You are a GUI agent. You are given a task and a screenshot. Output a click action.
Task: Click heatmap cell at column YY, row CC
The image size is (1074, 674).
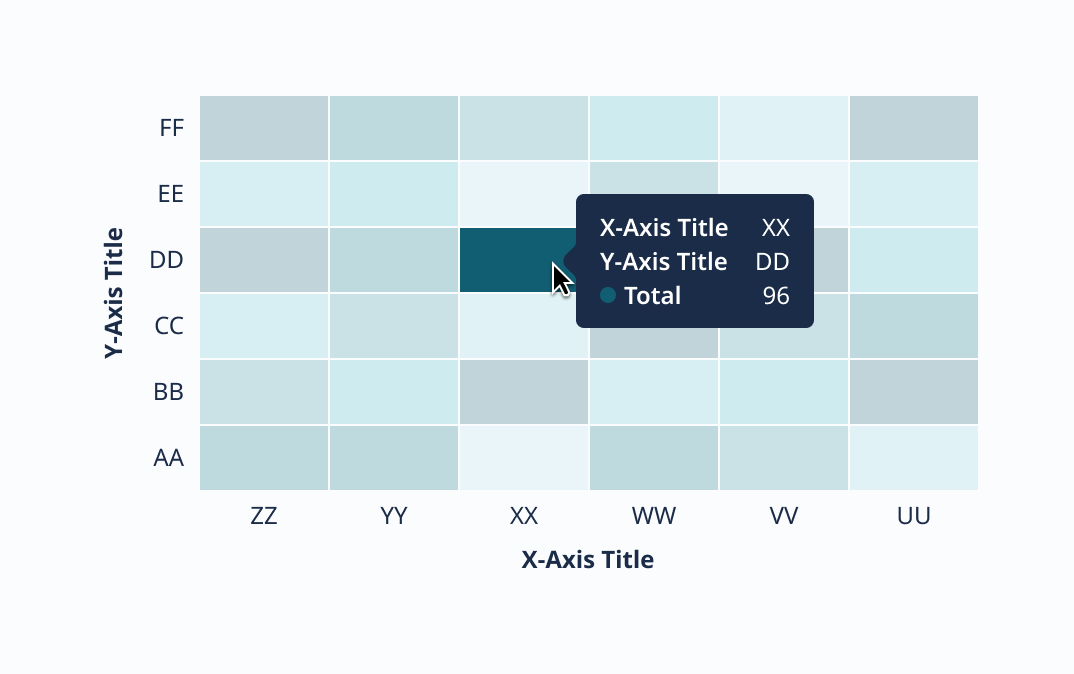click(394, 326)
